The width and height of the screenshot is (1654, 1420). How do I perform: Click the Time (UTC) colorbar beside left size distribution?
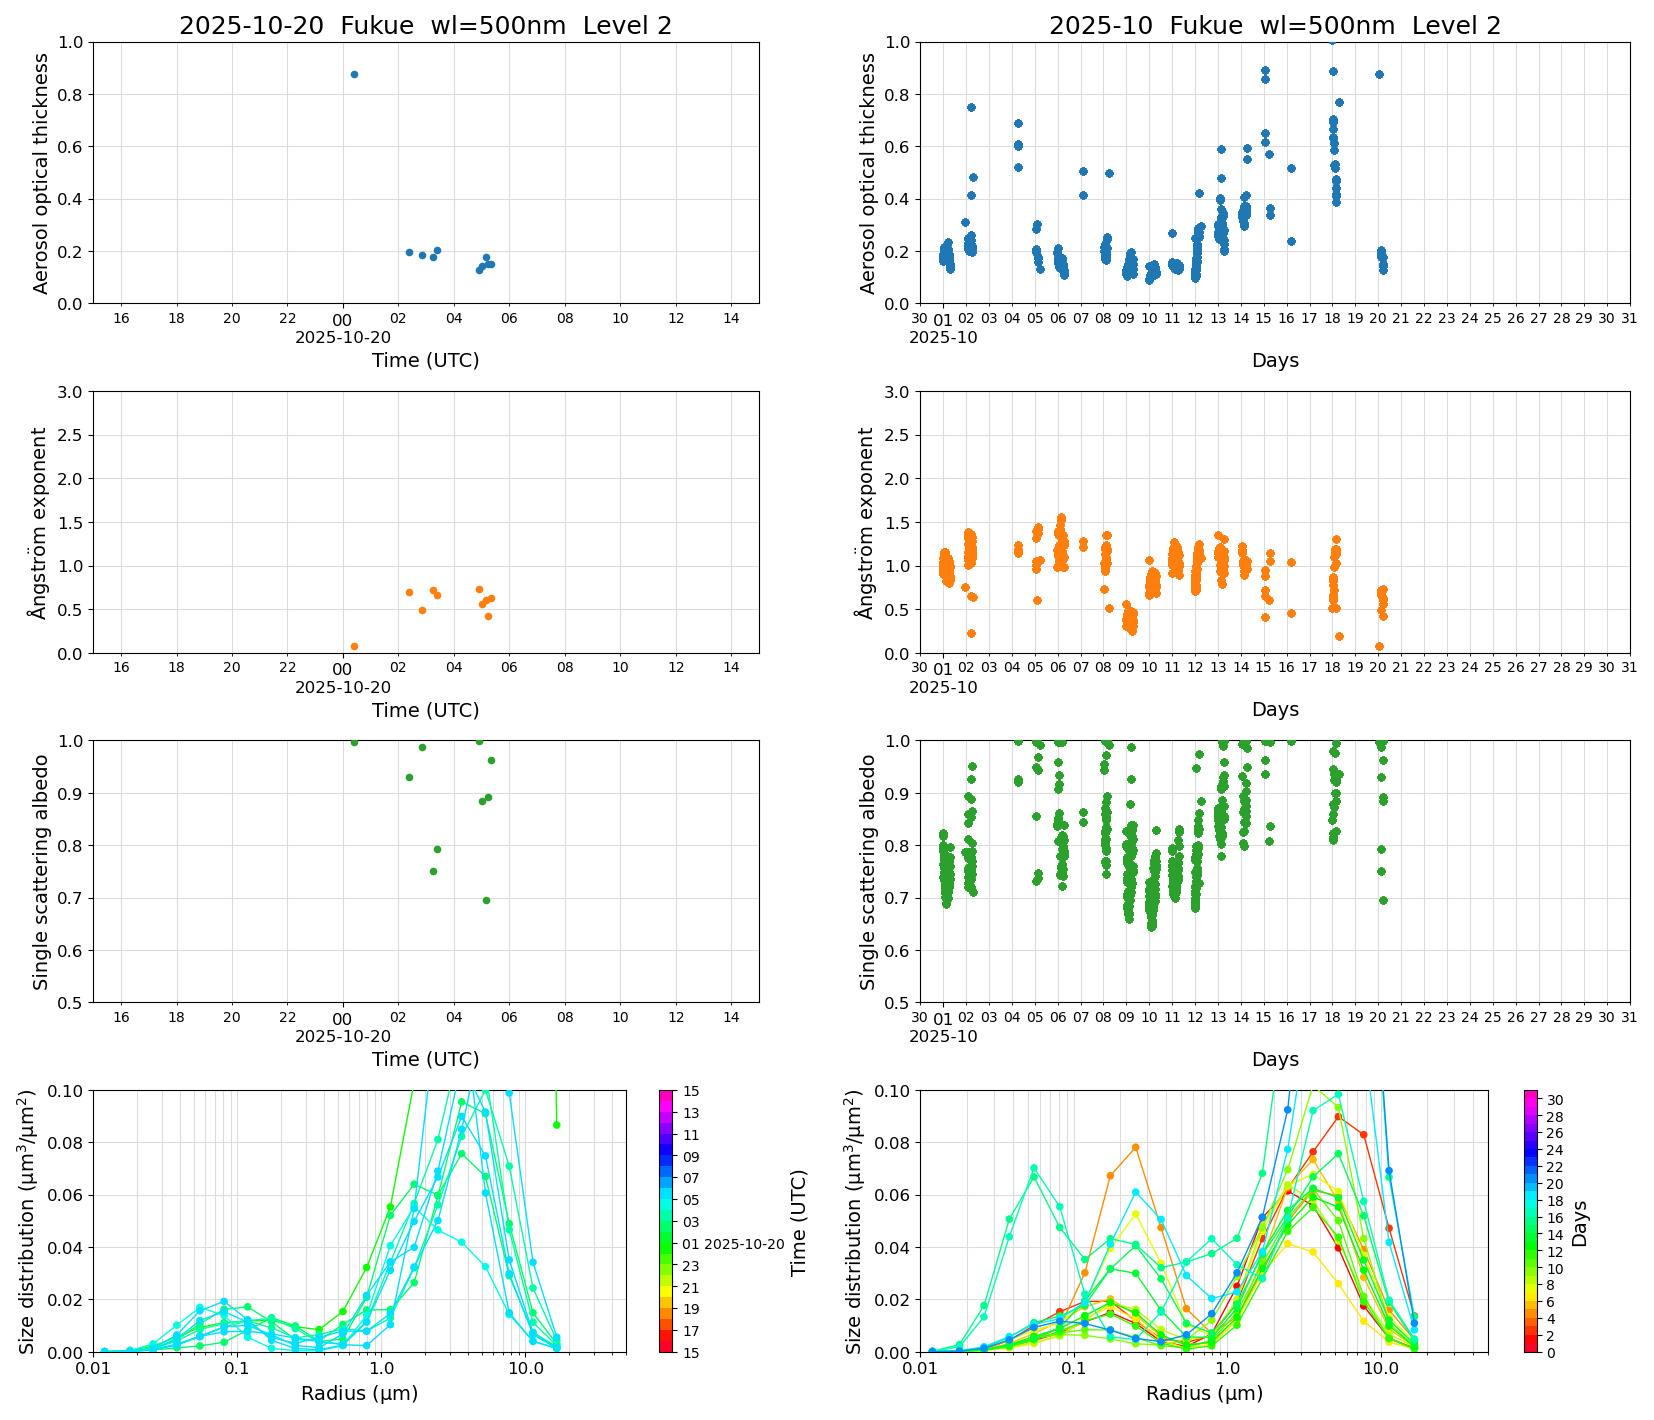click(666, 1220)
